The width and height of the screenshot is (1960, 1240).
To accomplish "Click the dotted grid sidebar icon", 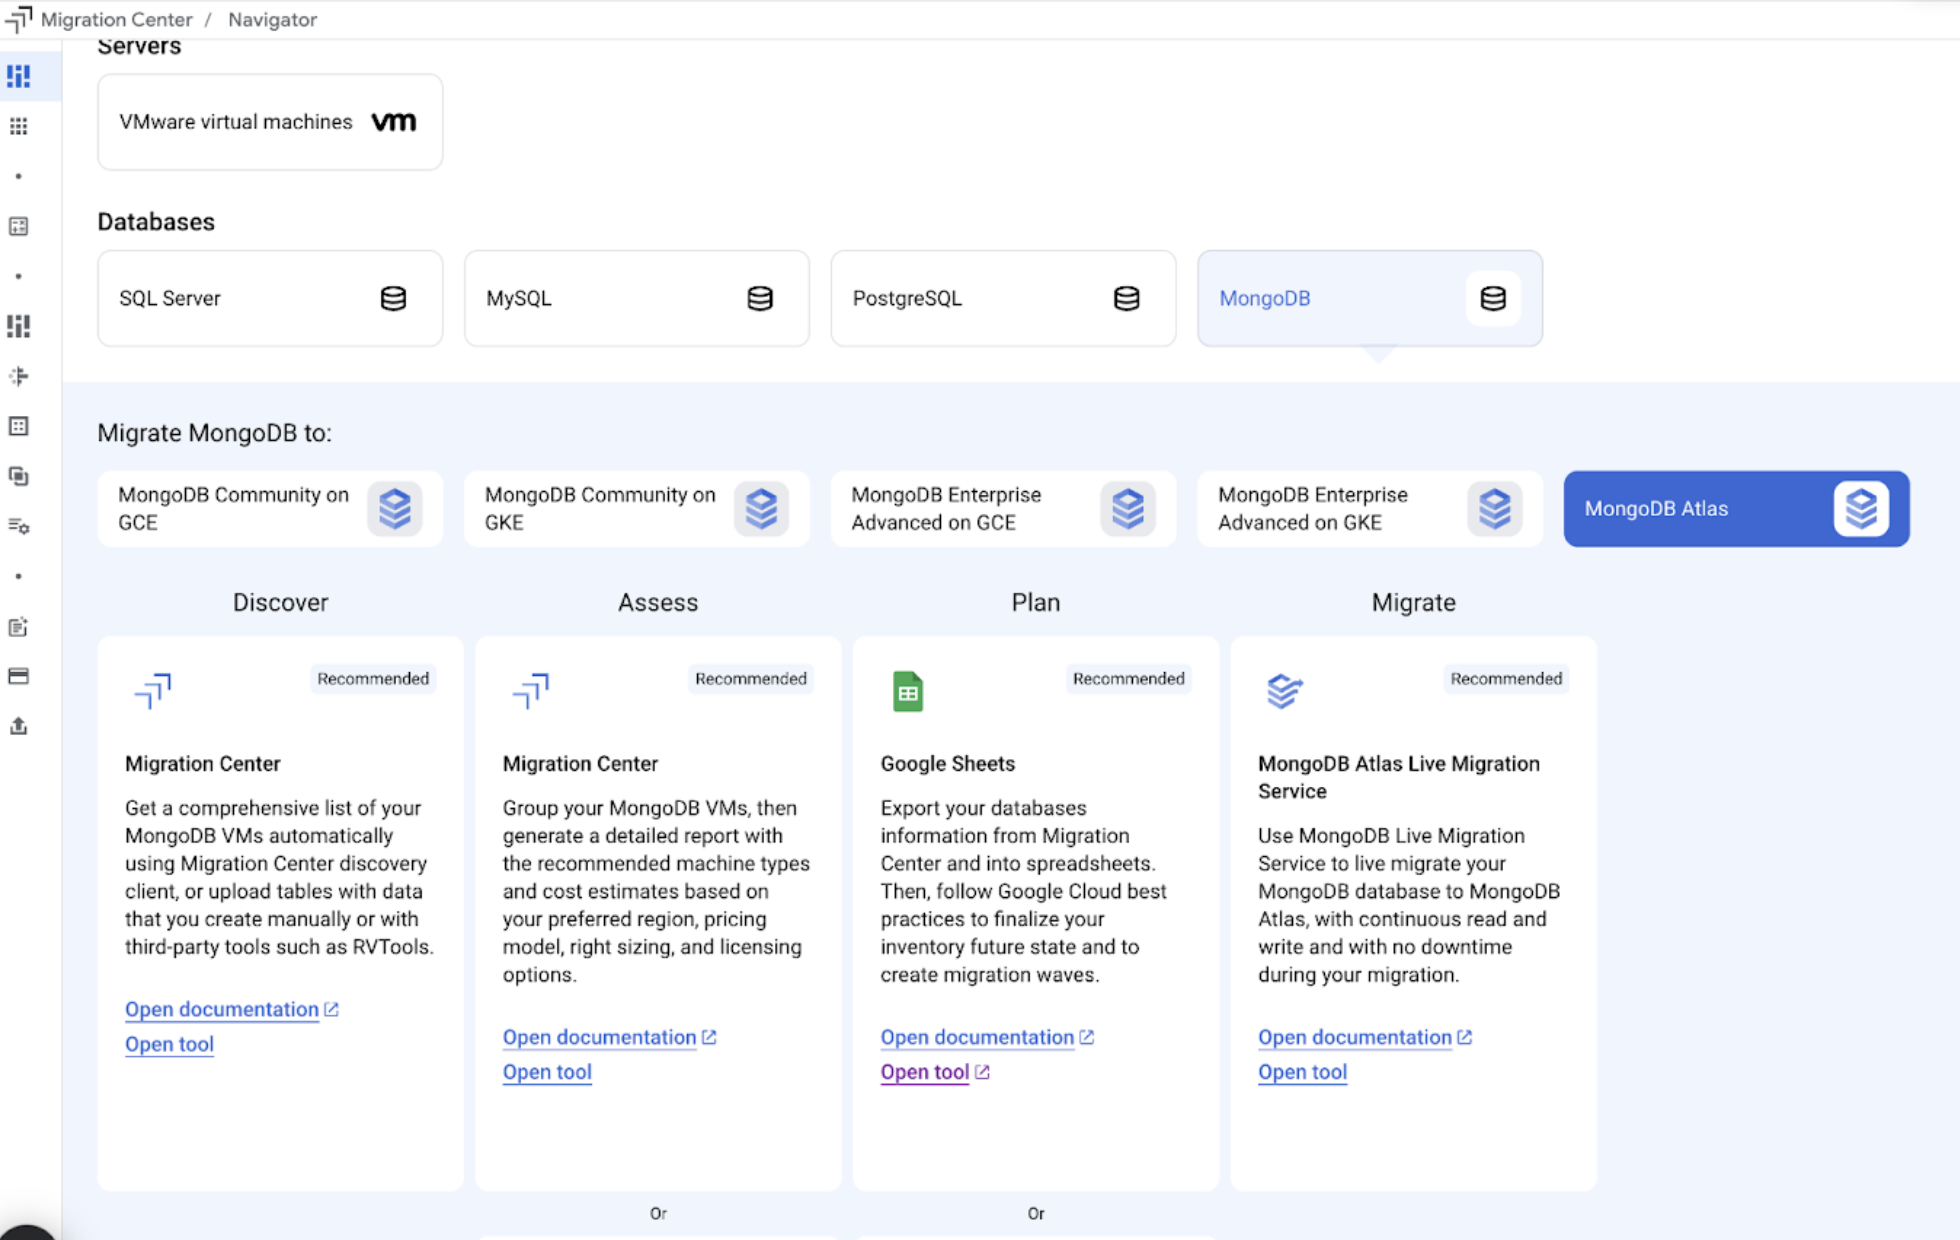I will 18,126.
